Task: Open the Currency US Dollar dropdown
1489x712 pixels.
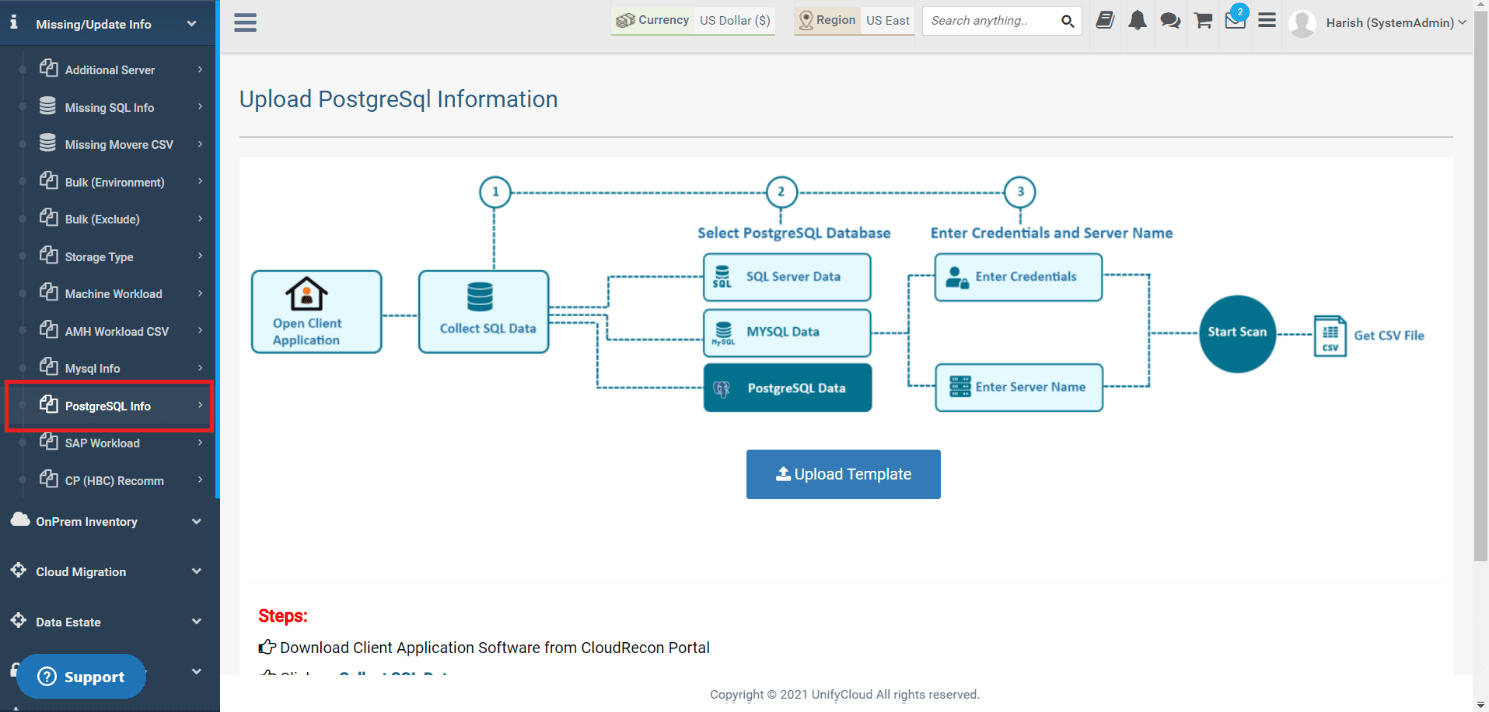Action: click(693, 21)
